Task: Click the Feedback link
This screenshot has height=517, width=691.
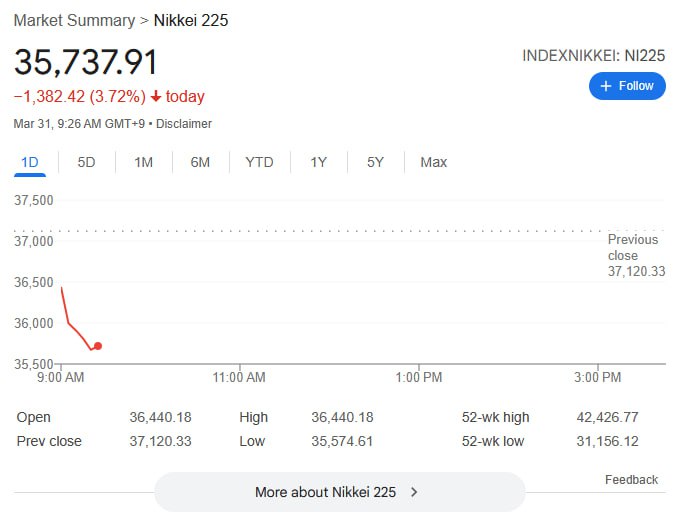Action: (631, 480)
